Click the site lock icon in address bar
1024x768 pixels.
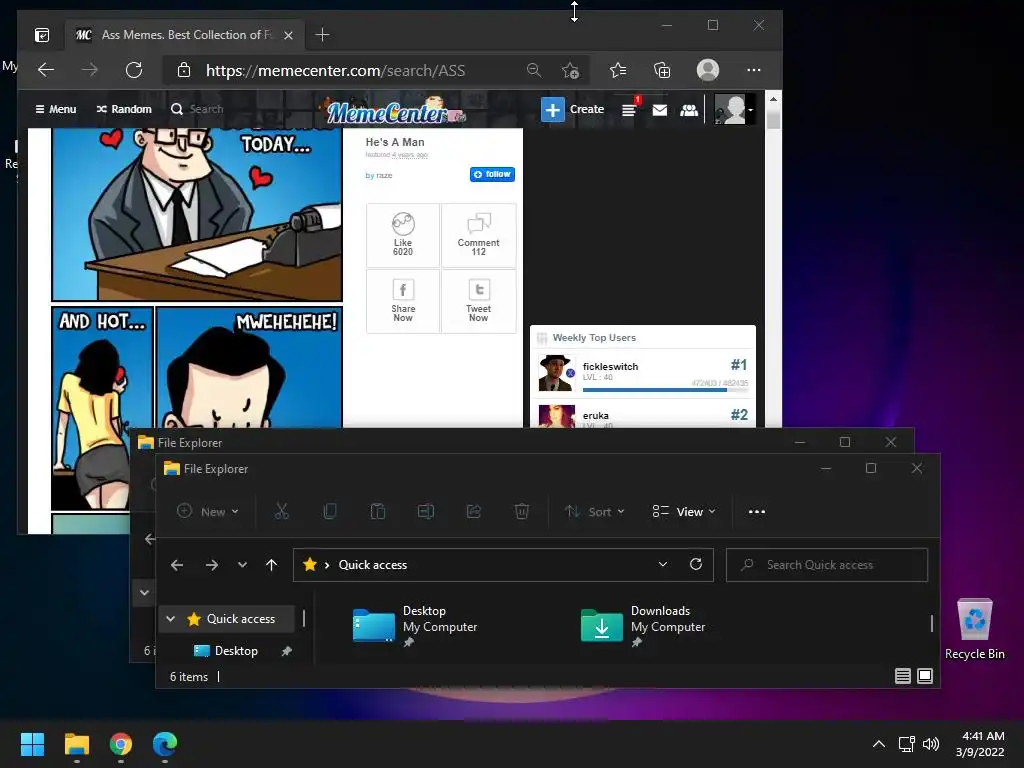click(x=184, y=70)
